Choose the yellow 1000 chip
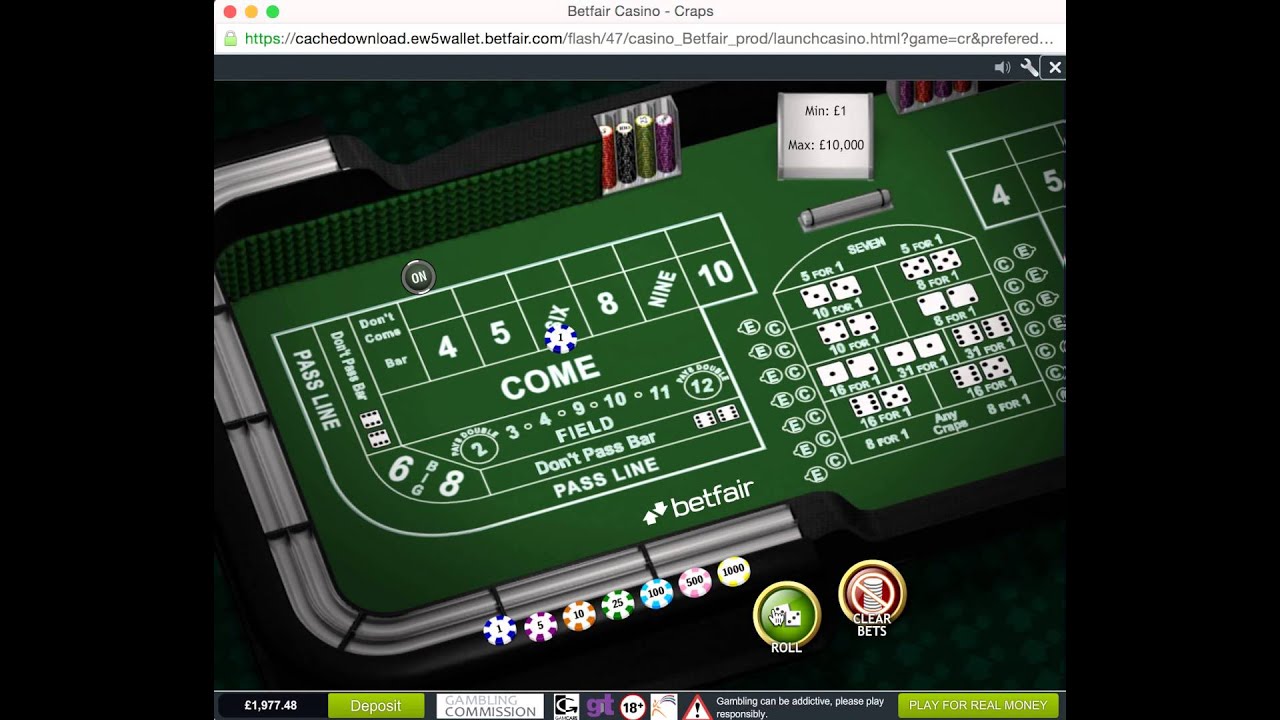 (733, 571)
